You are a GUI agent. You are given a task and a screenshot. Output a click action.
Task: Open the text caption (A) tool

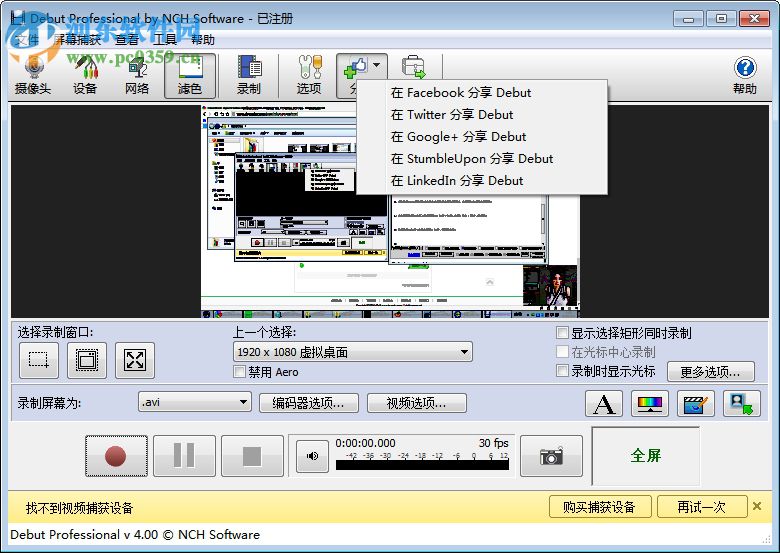click(604, 403)
